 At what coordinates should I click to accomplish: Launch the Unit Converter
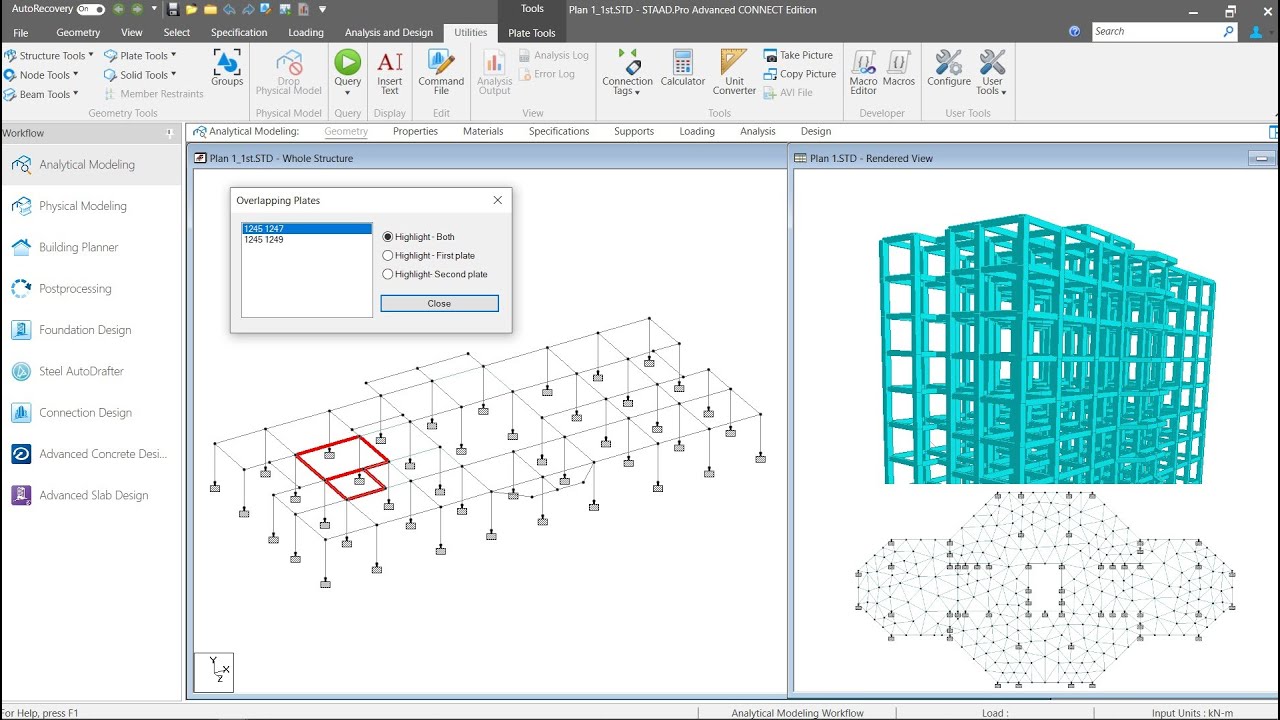[734, 72]
